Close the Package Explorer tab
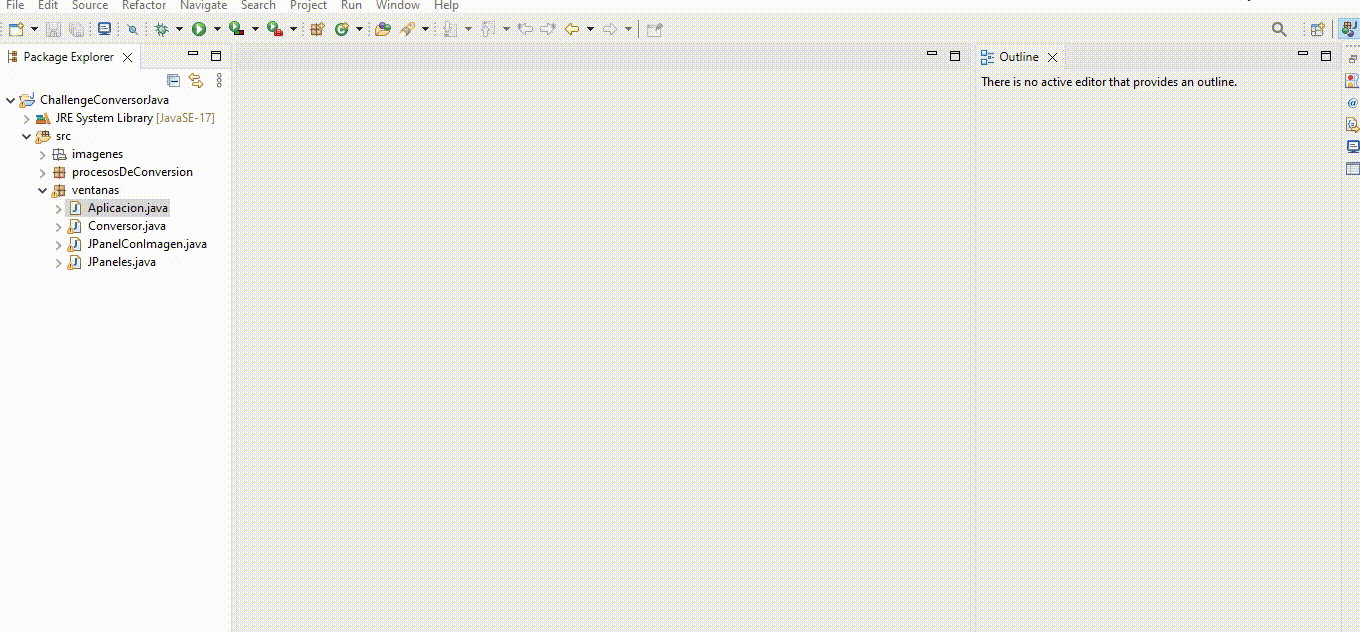This screenshot has height=632, width=1360. tap(127, 57)
